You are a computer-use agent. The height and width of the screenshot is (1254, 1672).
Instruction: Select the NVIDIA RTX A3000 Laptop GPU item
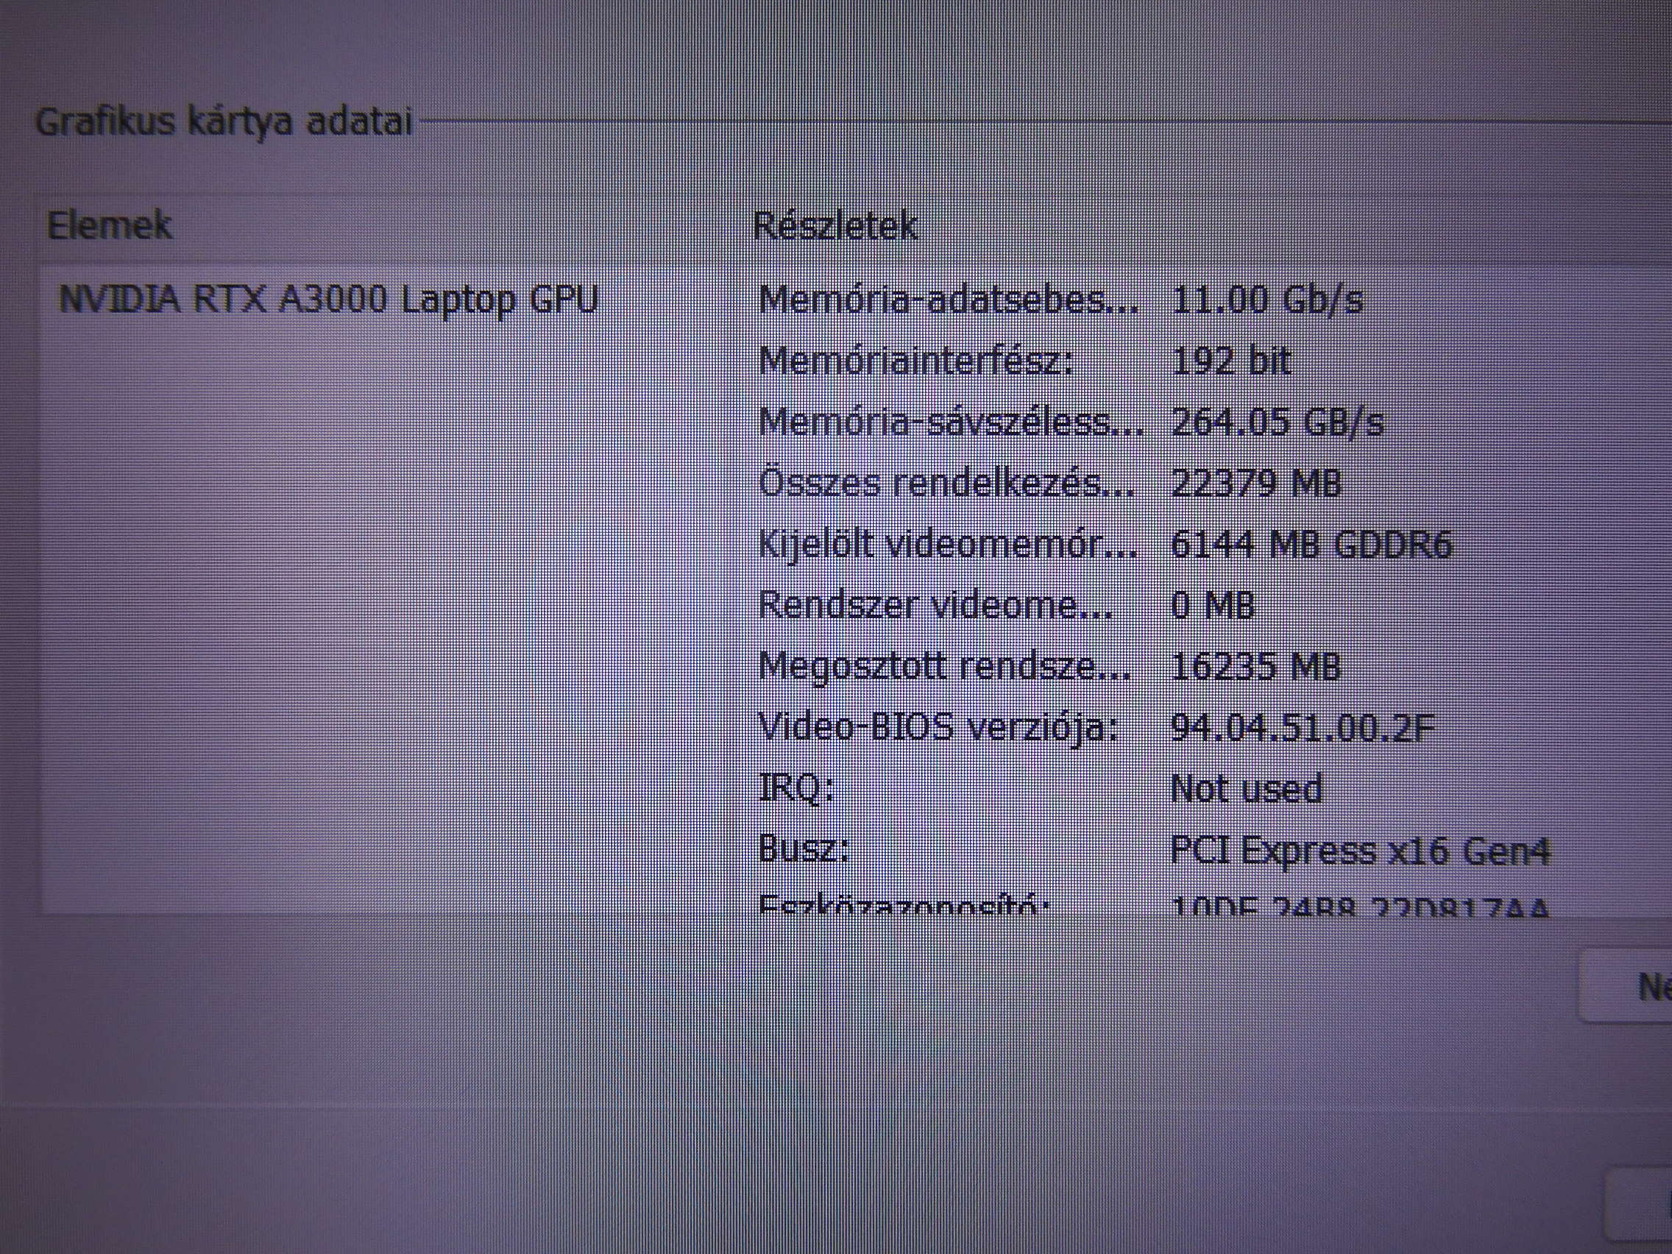[328, 300]
